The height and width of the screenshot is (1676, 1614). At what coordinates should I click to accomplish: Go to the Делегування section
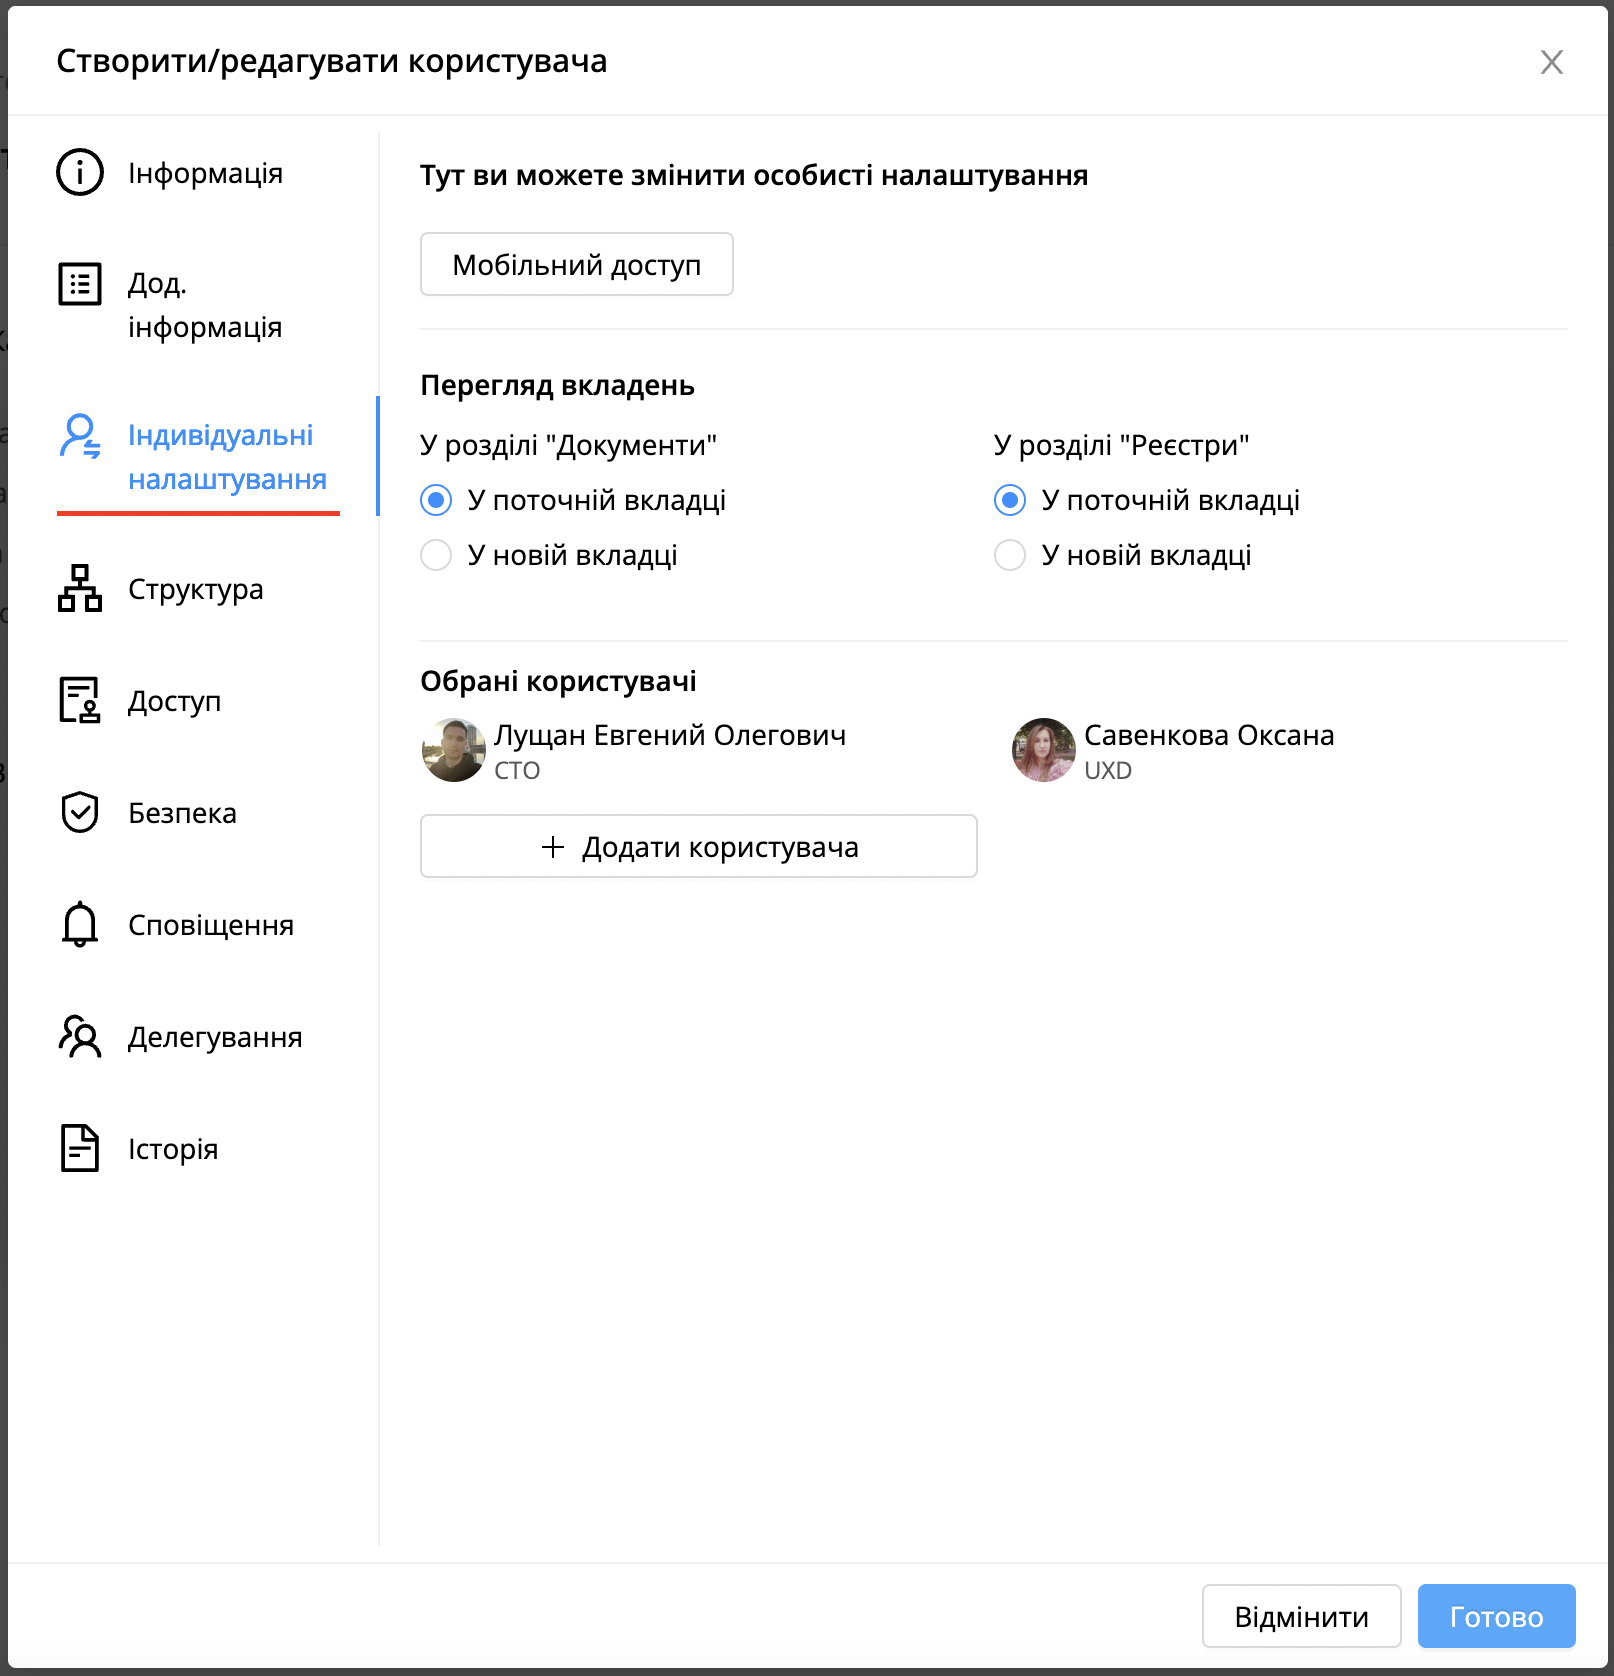tap(215, 1037)
